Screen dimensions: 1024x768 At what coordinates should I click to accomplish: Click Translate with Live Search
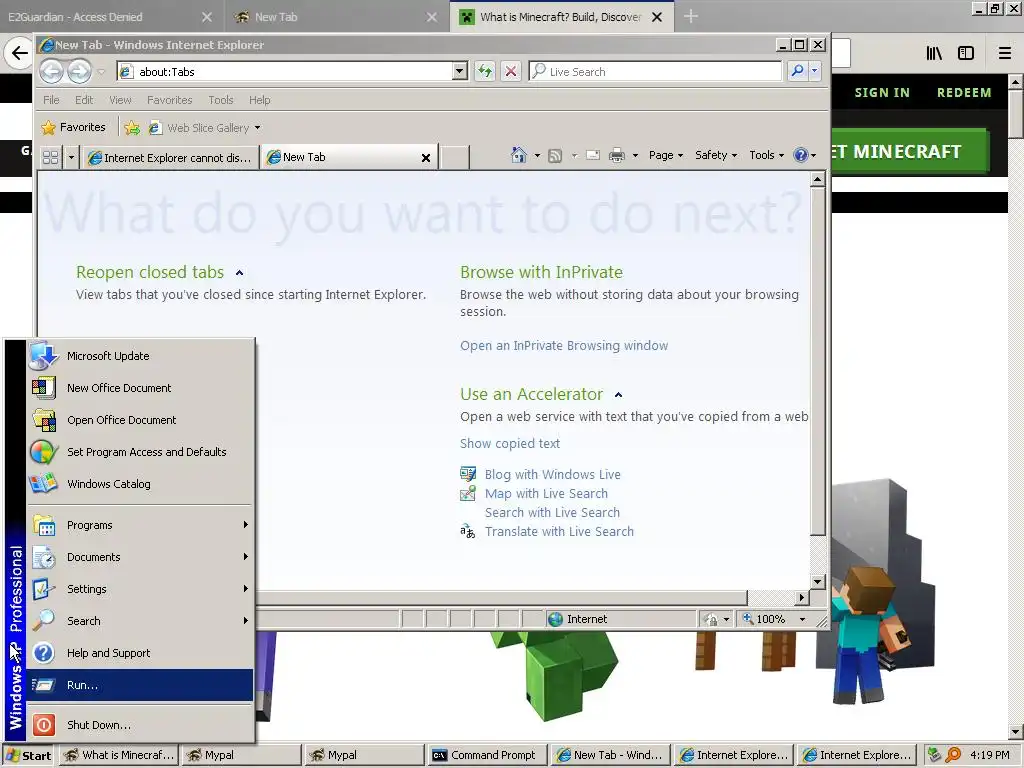[559, 532]
